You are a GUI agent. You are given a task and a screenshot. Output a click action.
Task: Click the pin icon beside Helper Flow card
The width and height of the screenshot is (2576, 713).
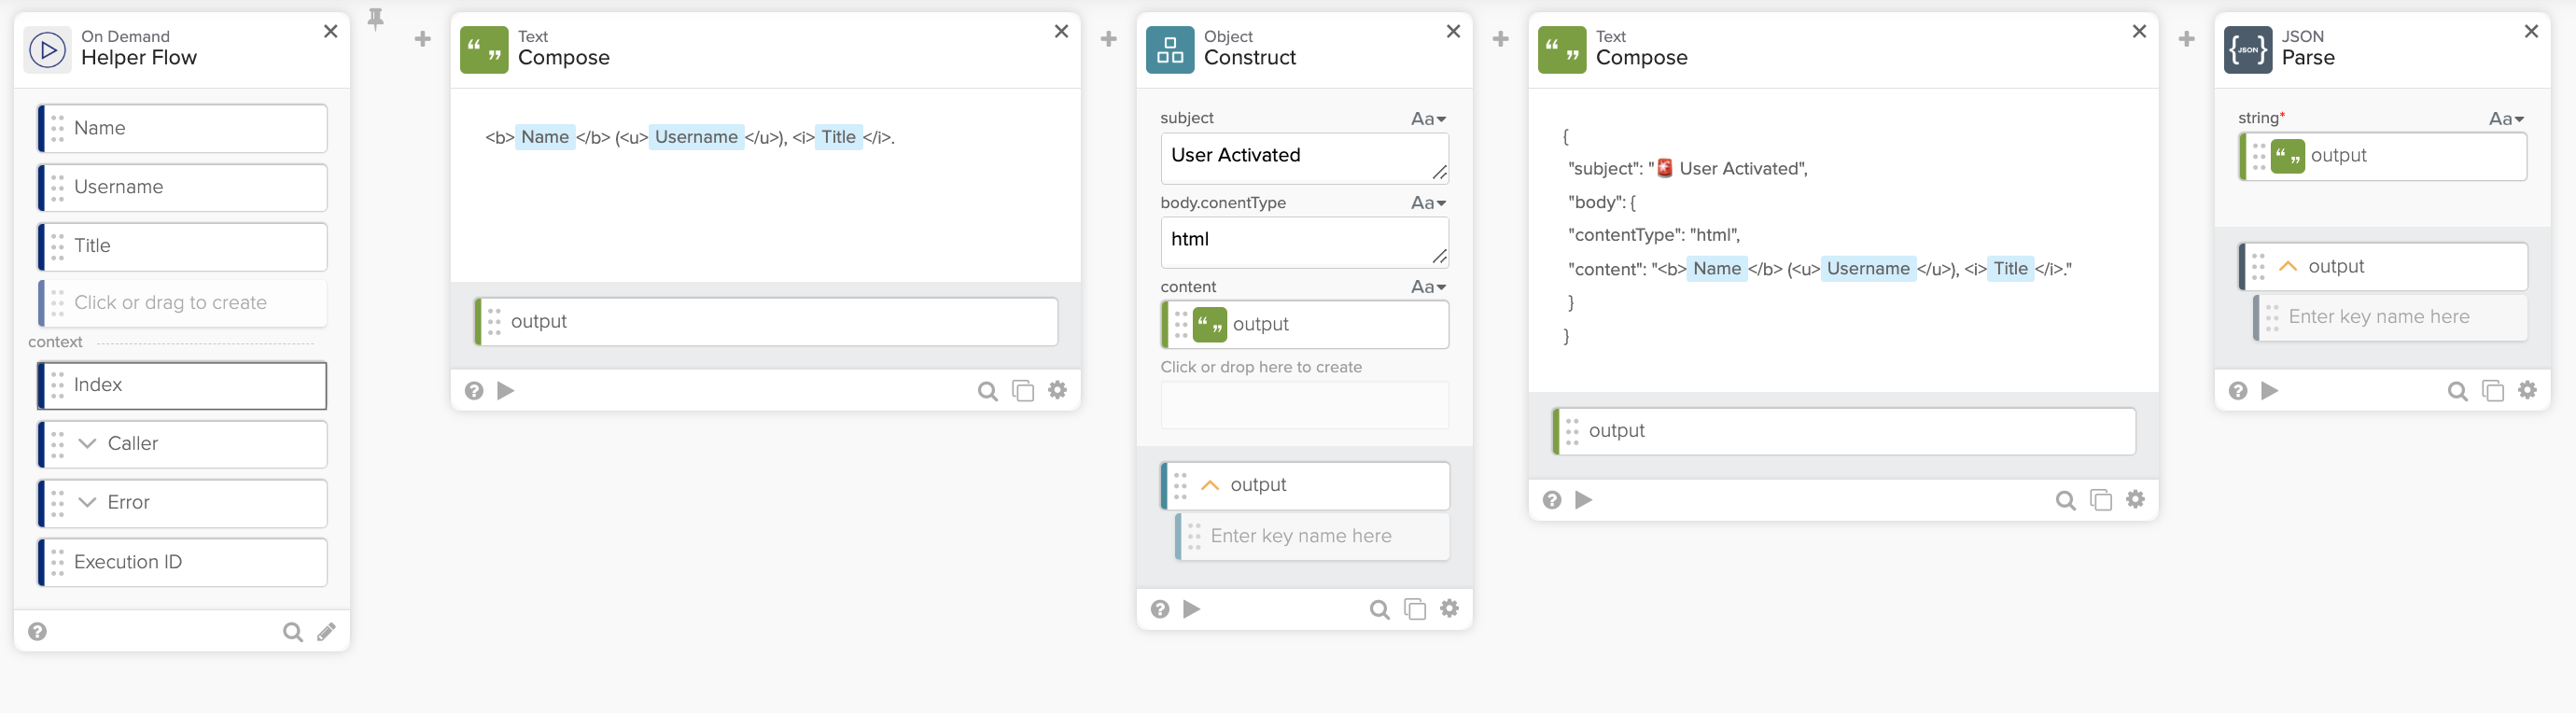point(376,18)
